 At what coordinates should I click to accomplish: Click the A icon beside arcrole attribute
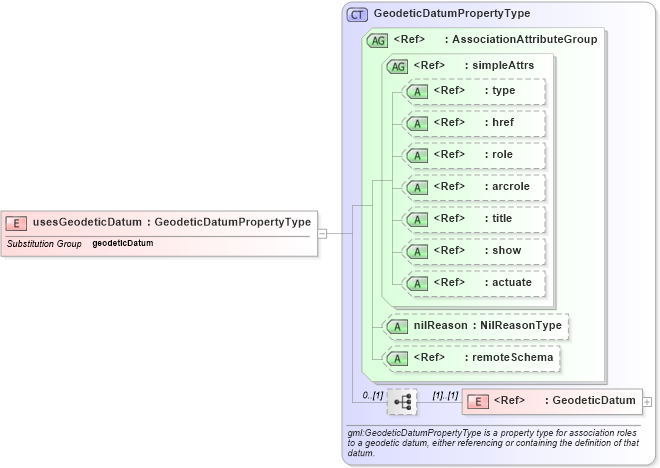coord(417,187)
